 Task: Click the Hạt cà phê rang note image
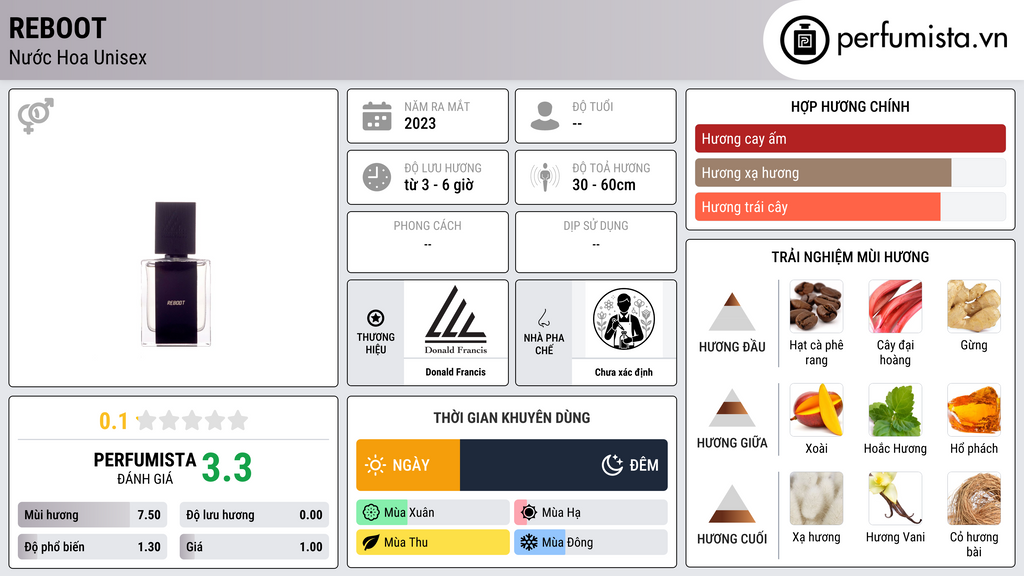click(816, 306)
